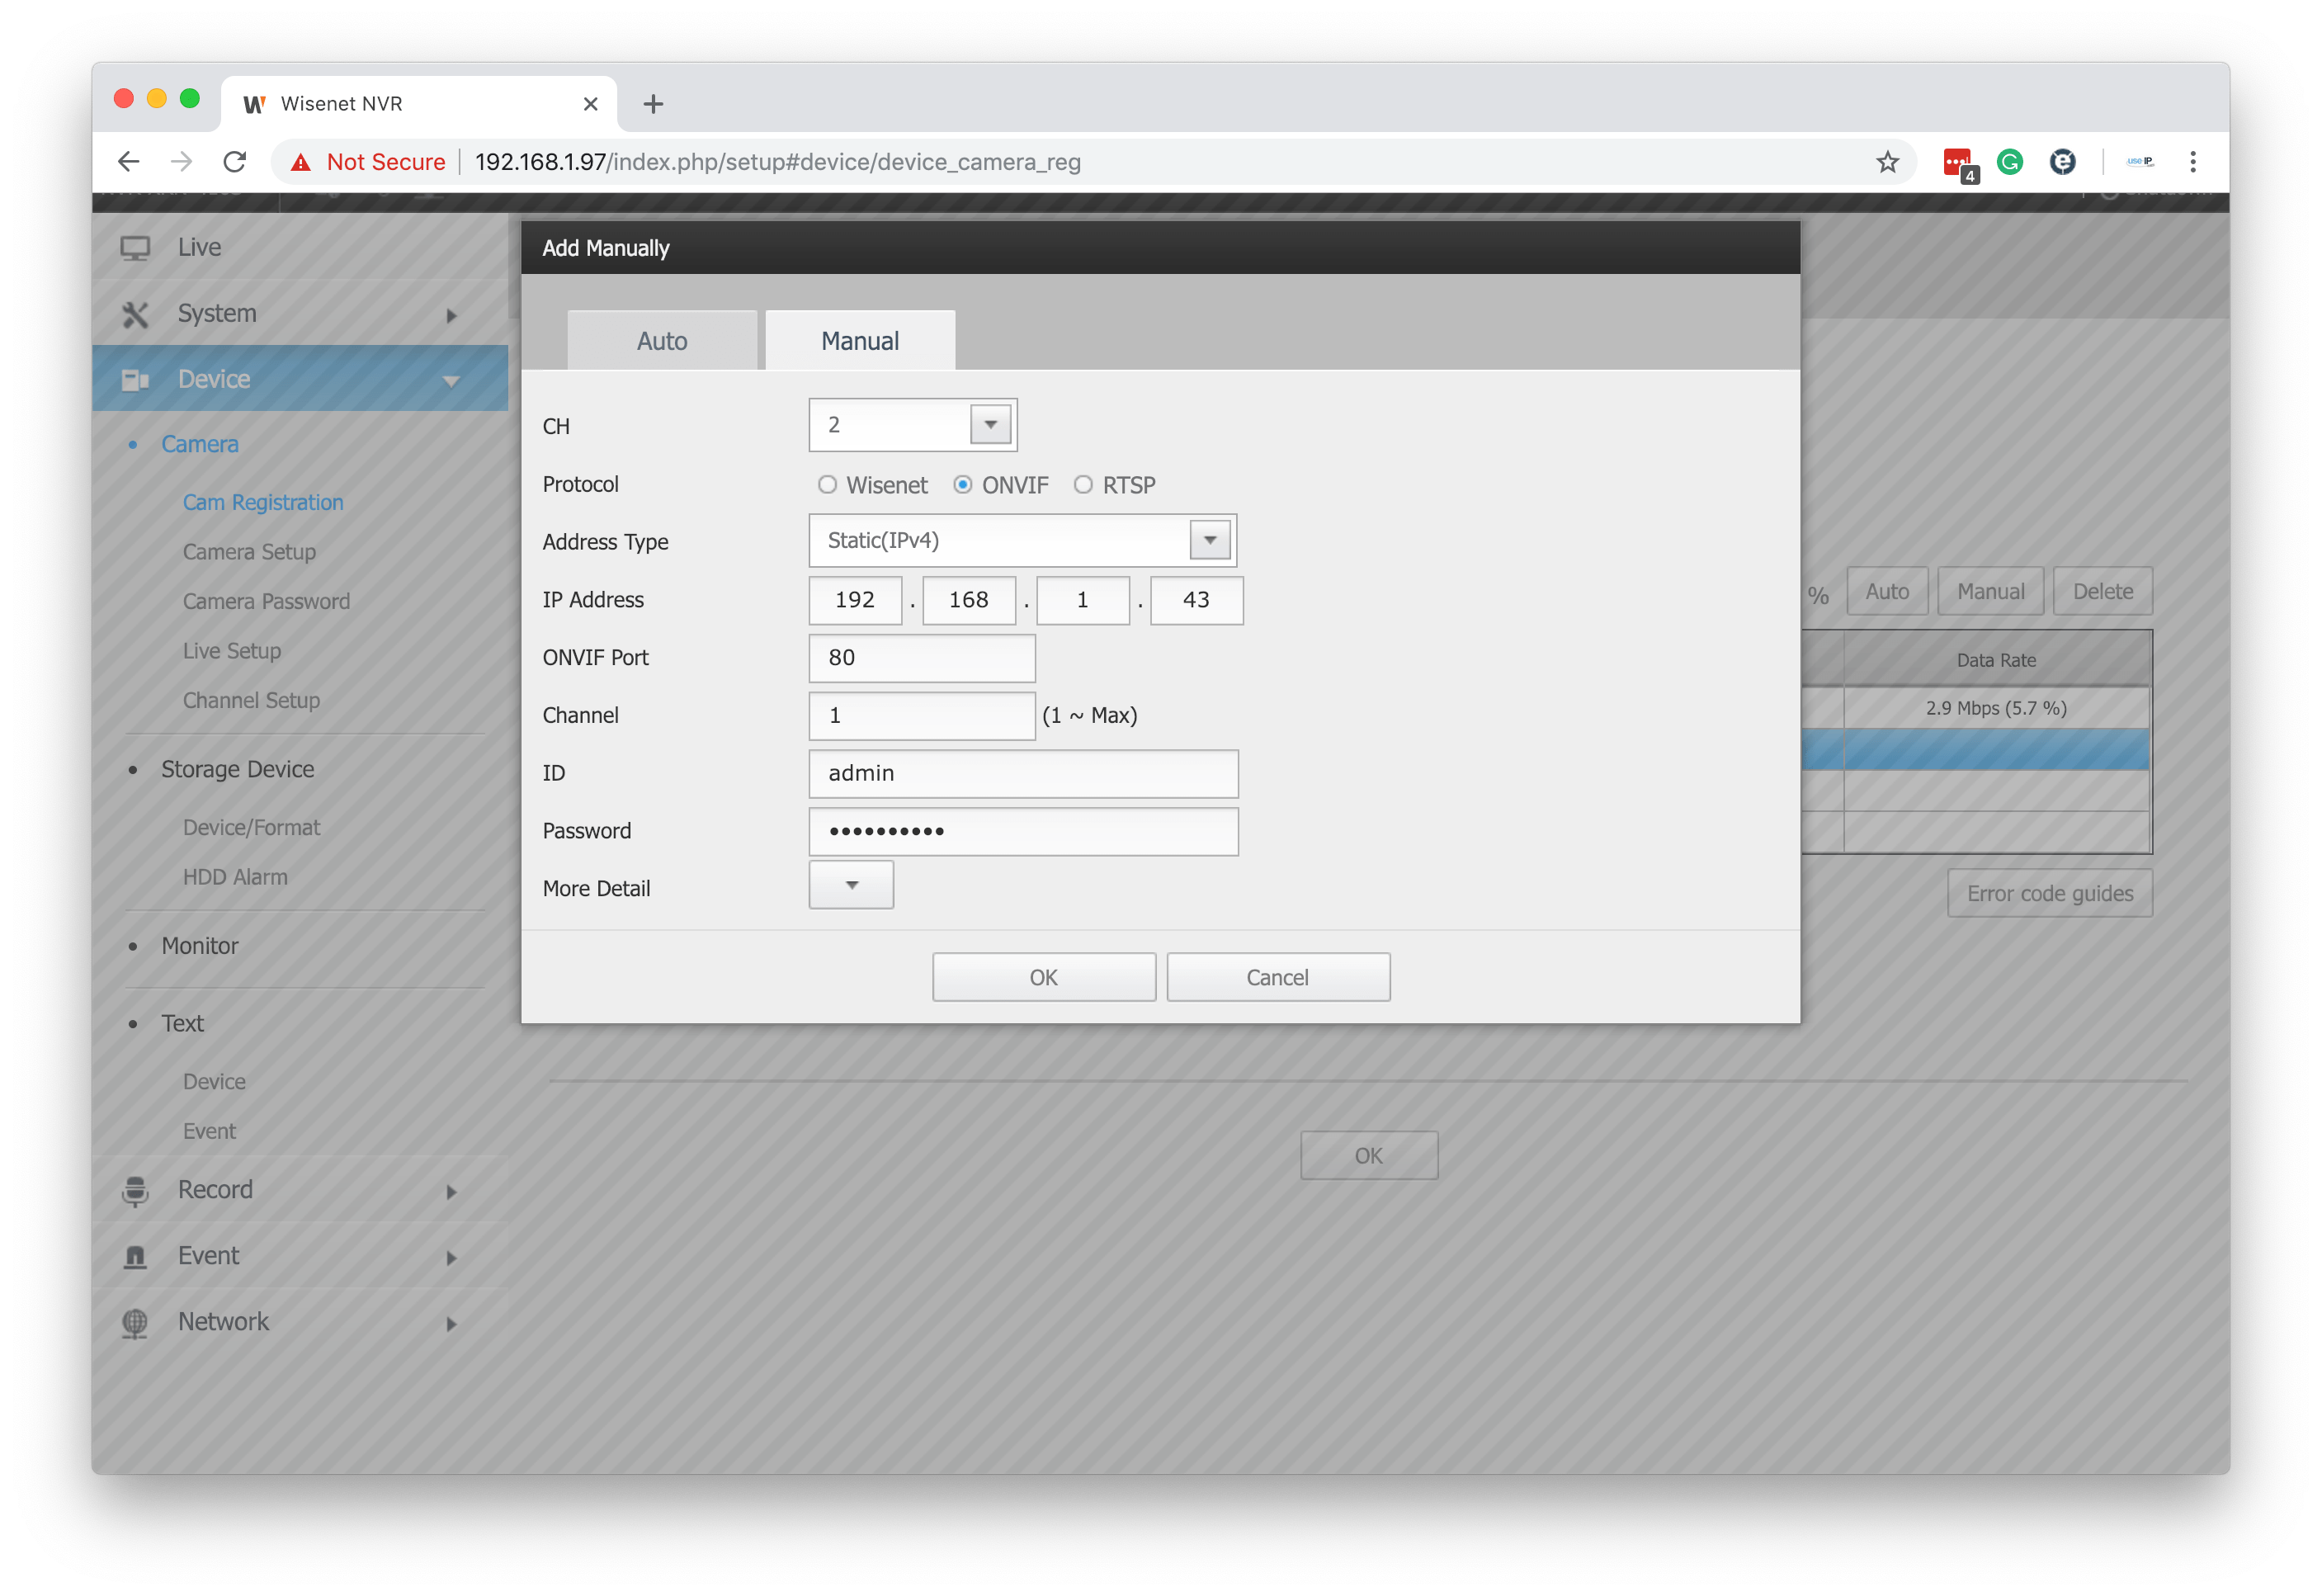
Task: Expand the More Detail dropdown
Action: [x=851, y=886]
